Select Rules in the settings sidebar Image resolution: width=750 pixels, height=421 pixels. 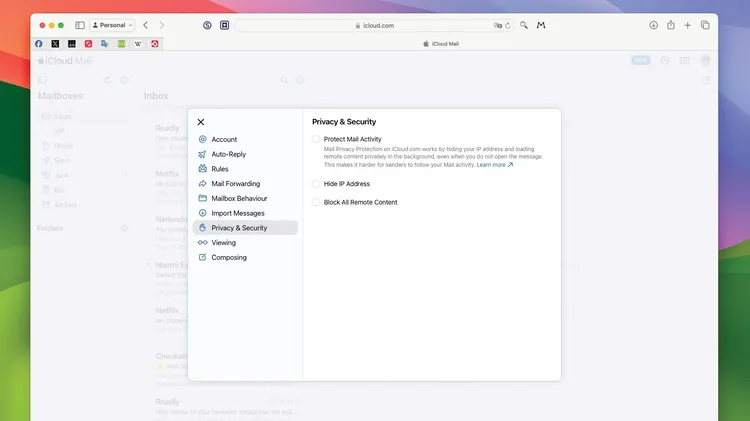tap(245, 169)
